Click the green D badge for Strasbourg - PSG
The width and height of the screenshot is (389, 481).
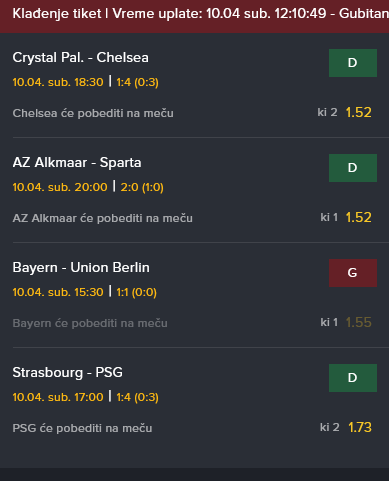tap(353, 378)
